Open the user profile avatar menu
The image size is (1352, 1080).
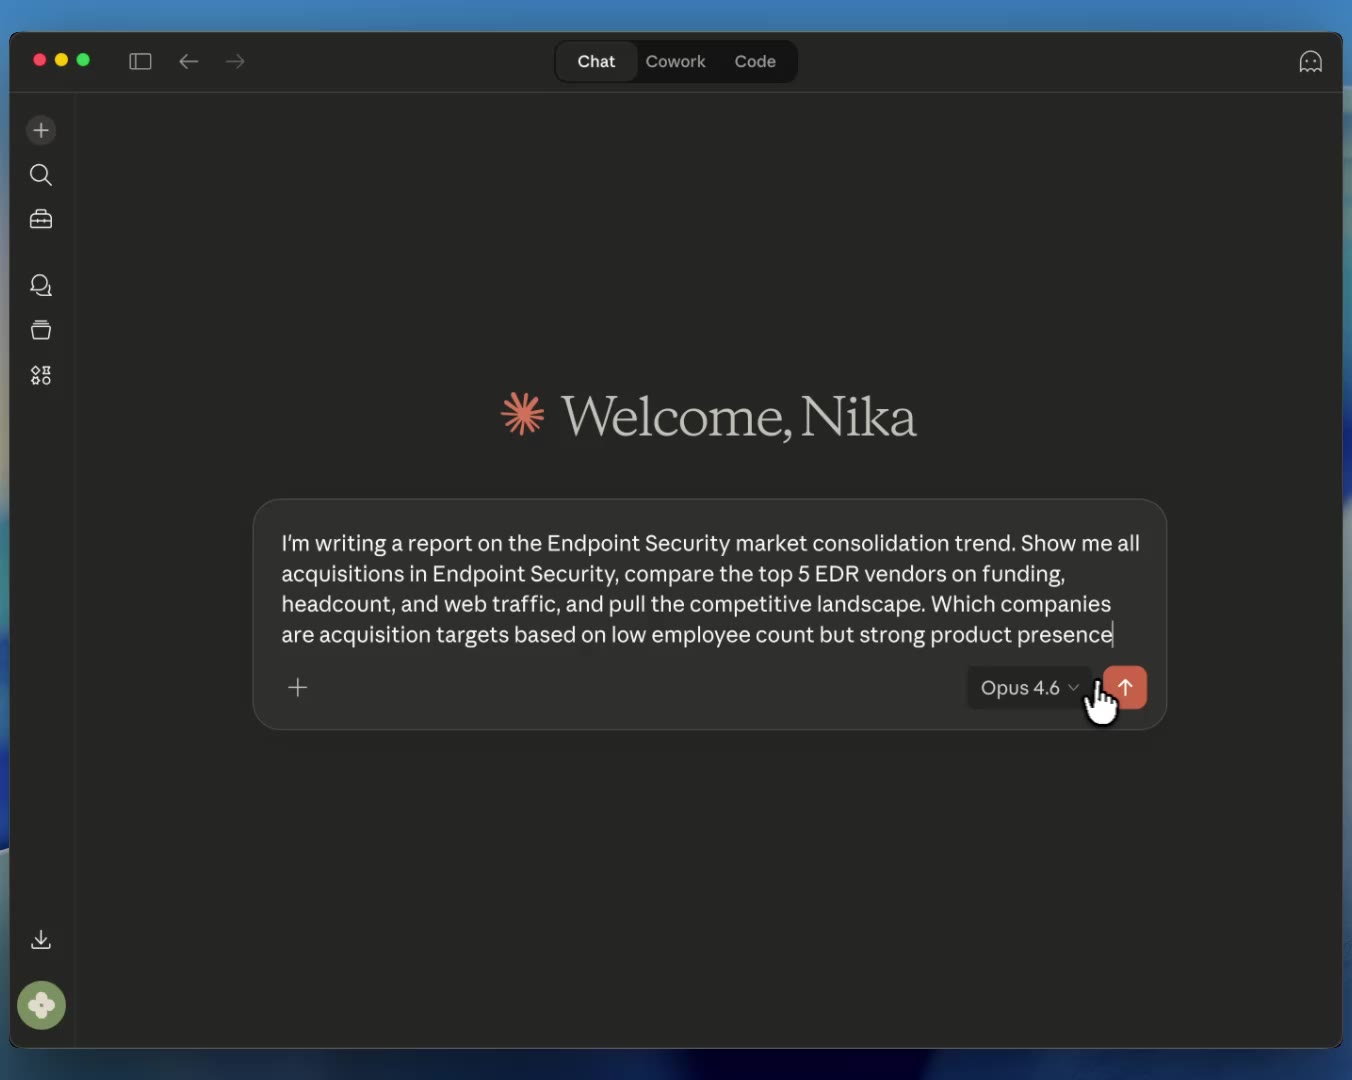(41, 1005)
